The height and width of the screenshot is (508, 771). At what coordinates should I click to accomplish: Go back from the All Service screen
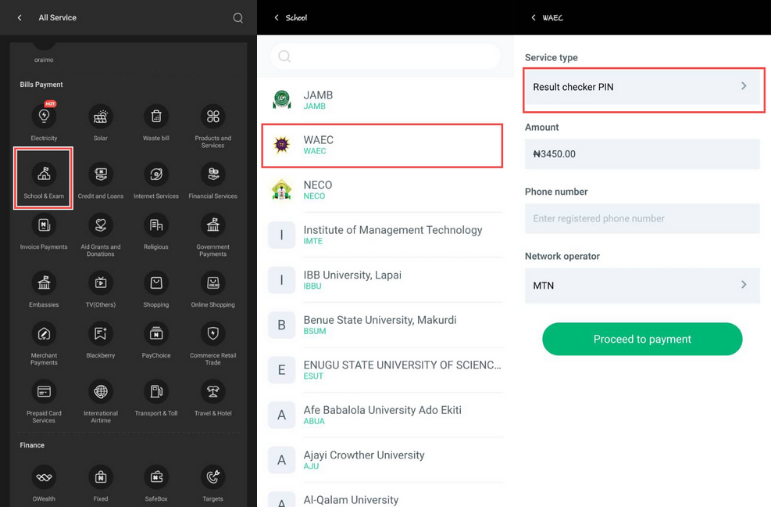[20, 17]
